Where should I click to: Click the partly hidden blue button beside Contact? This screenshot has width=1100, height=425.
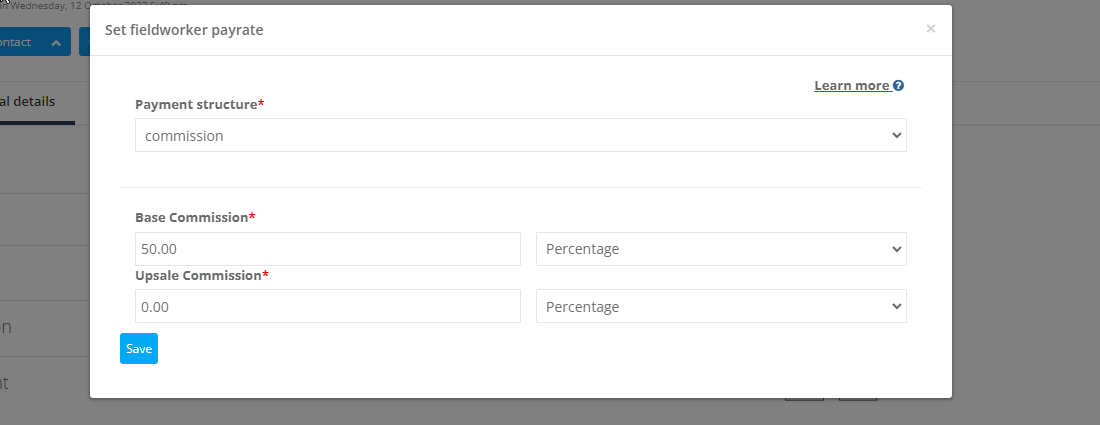84,42
